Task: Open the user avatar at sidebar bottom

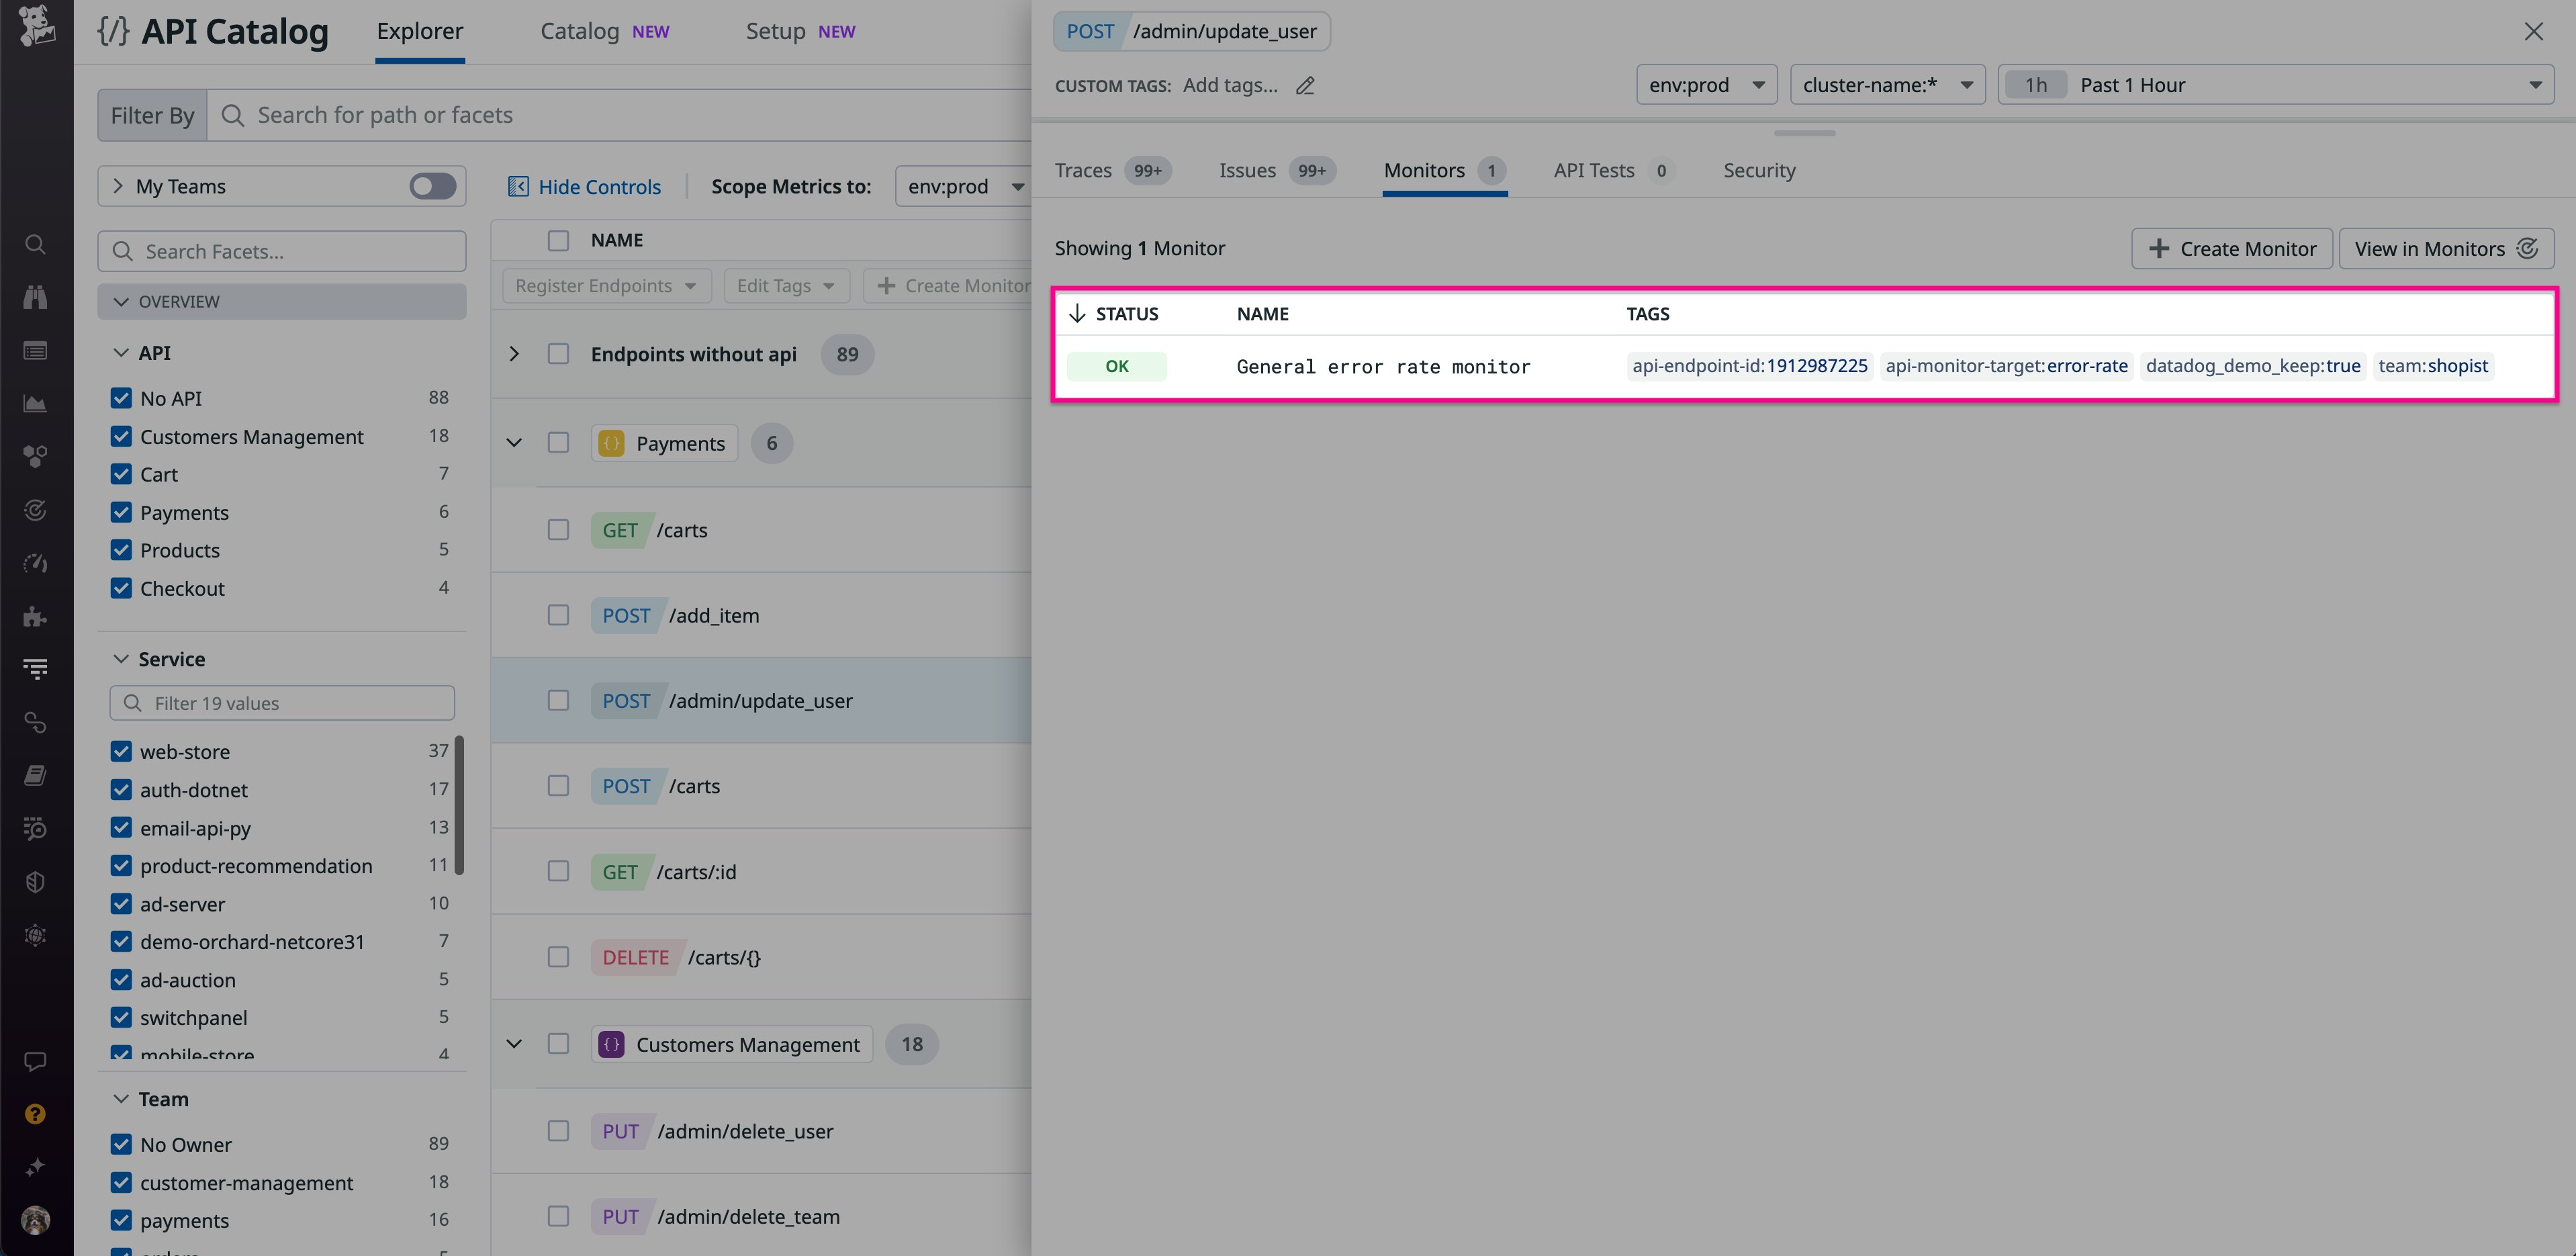Action: 35,1220
